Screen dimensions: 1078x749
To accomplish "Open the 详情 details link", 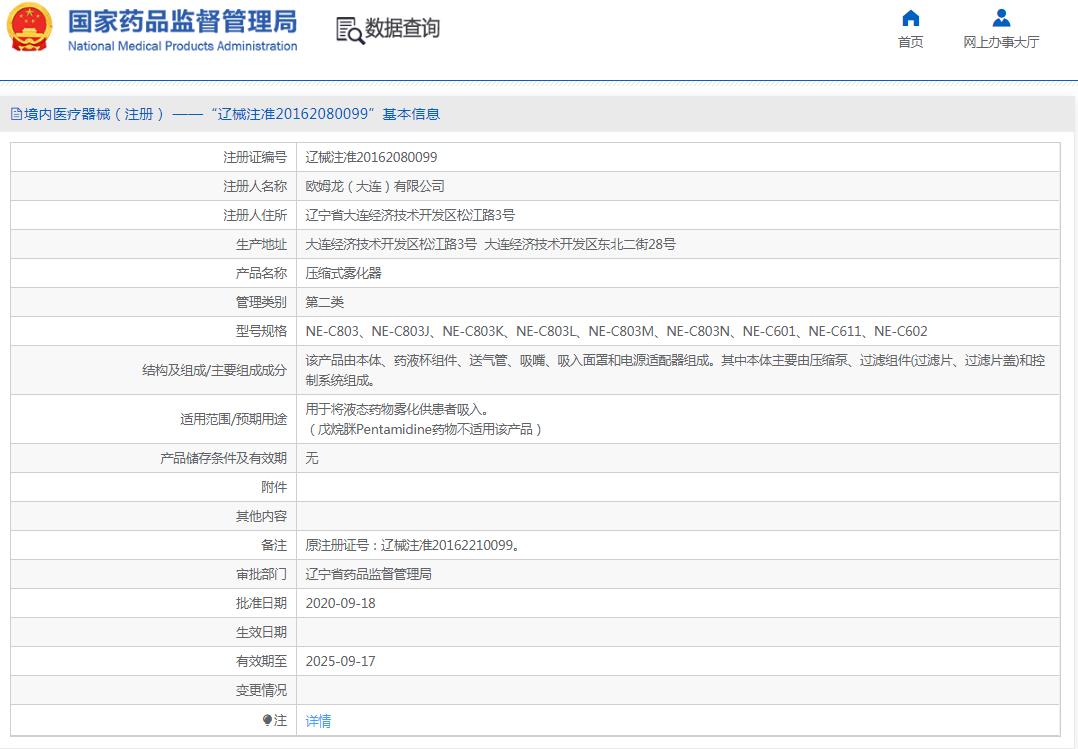I will point(317,720).
